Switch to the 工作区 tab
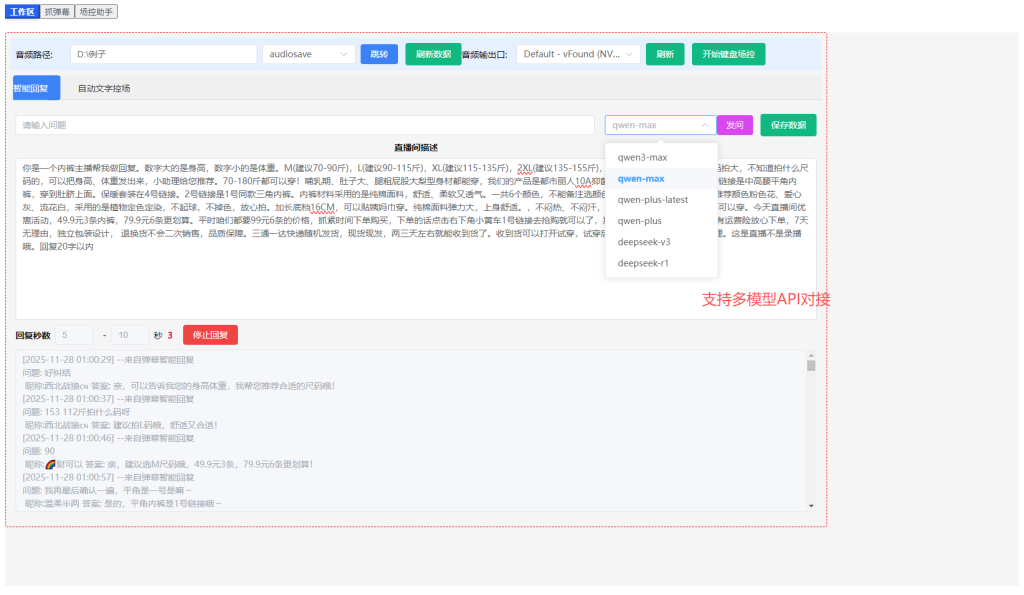The height and width of the screenshot is (595, 1024). (x=22, y=12)
